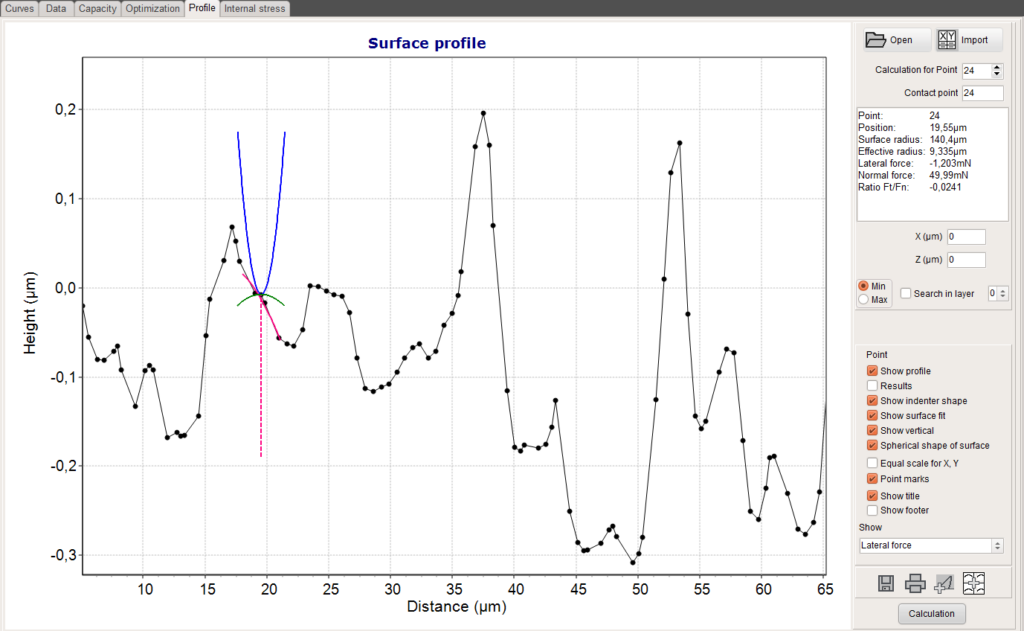This screenshot has height=631, width=1024.
Task: Decrement the Calculation for Point down arrow
Action: 996,74
